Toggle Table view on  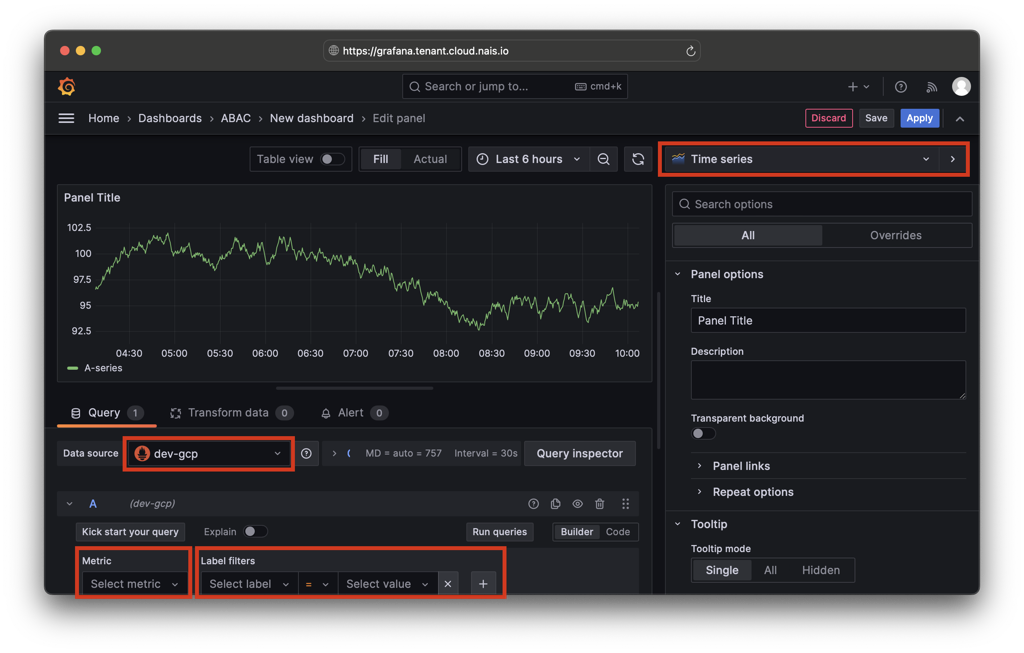coord(329,158)
